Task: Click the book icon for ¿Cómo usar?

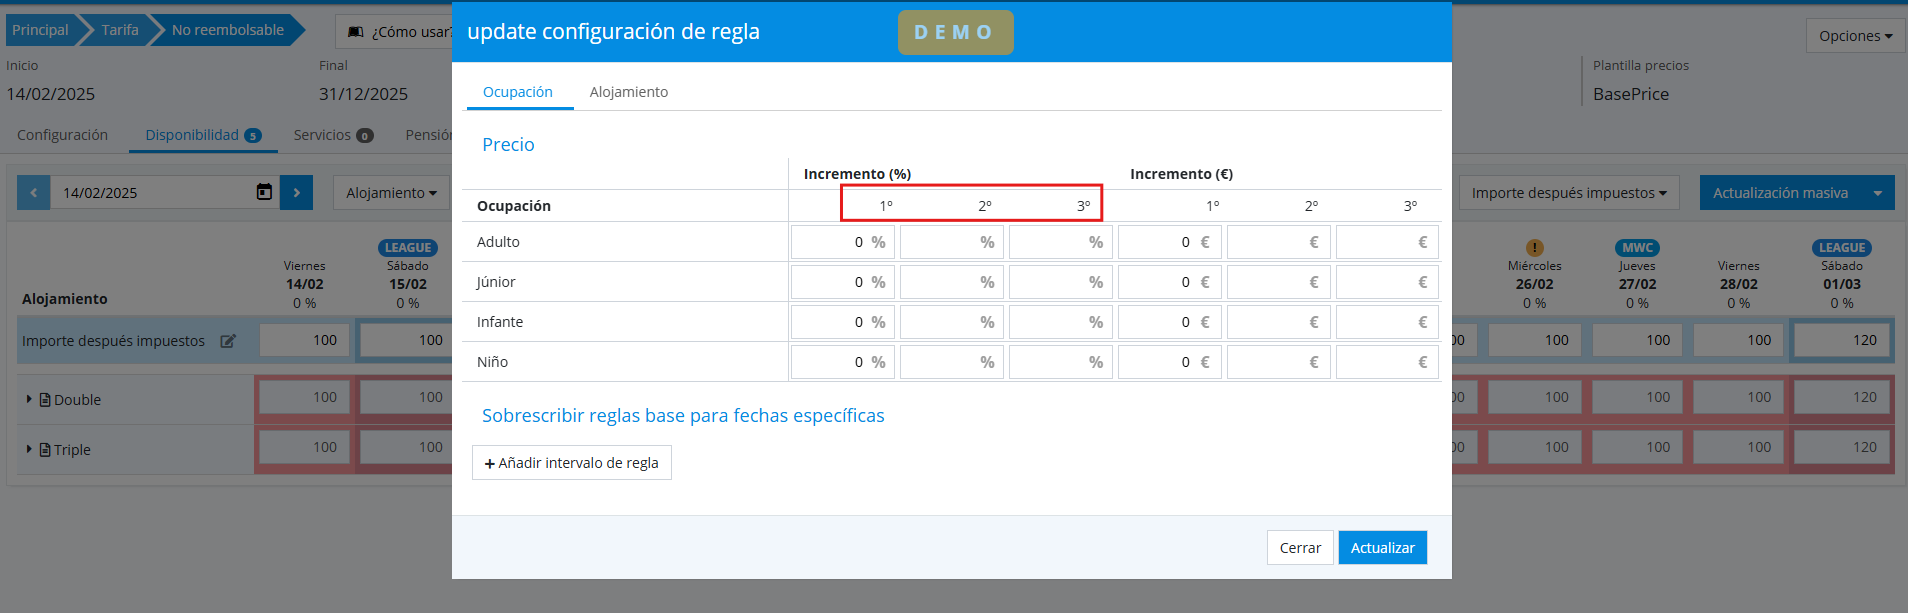Action: 356,32
